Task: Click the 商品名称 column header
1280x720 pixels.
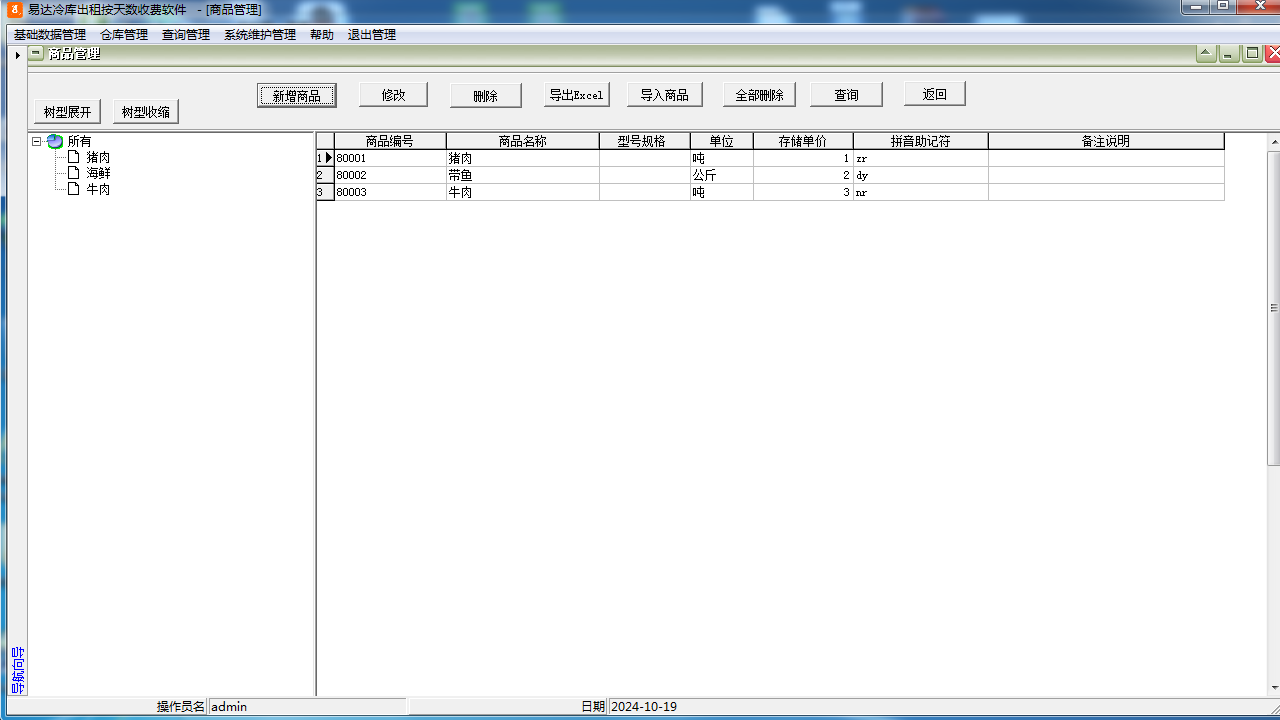Action: [522, 141]
